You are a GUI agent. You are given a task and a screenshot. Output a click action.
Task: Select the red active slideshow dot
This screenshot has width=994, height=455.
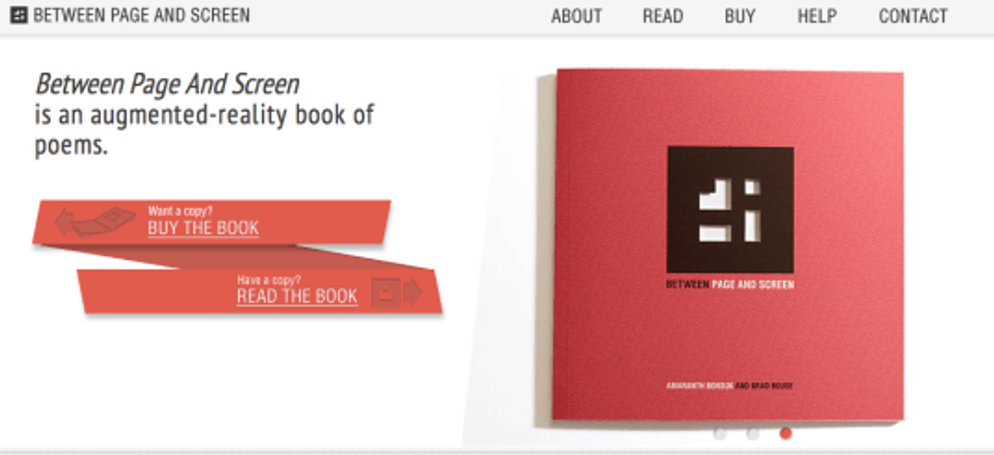click(x=785, y=434)
